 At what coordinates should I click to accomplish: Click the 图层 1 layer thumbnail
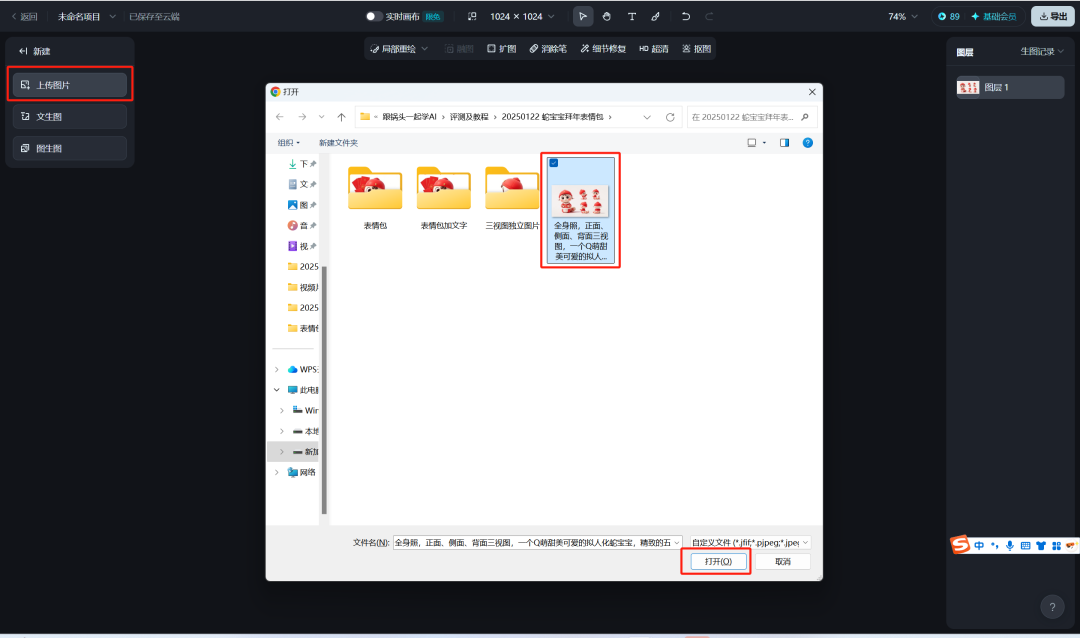[969, 88]
